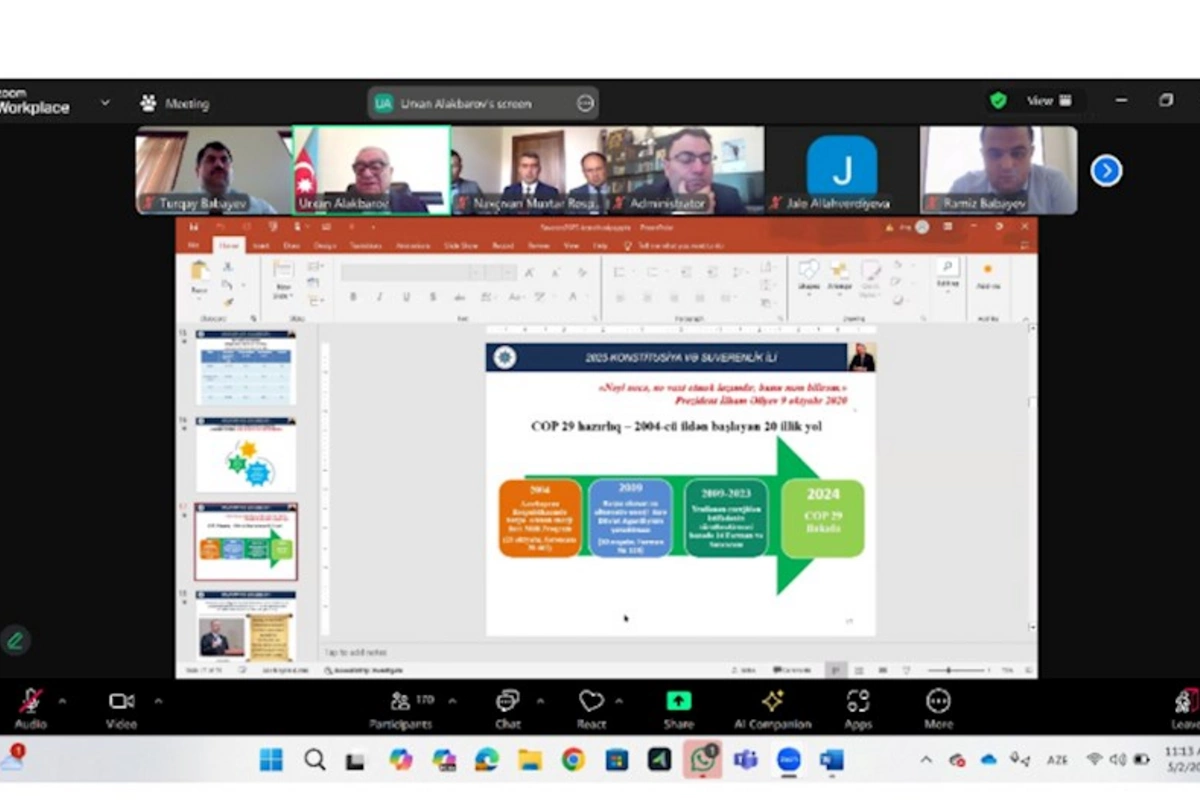Toggle the green annotation pencil button
The width and height of the screenshot is (1200, 800).
15,641
